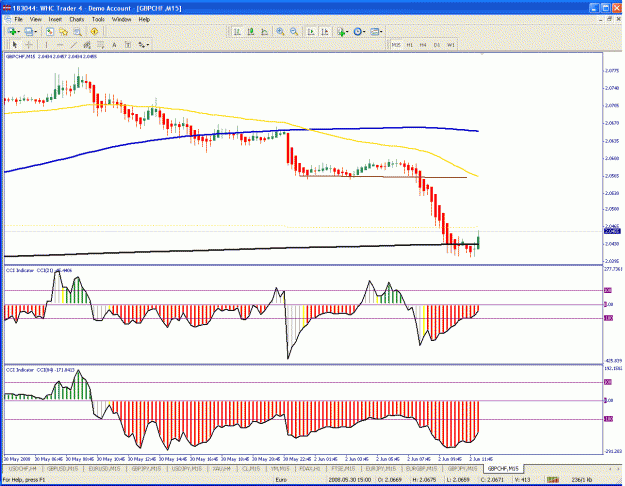Click the '236/1 kb' traffic status text

582,480
